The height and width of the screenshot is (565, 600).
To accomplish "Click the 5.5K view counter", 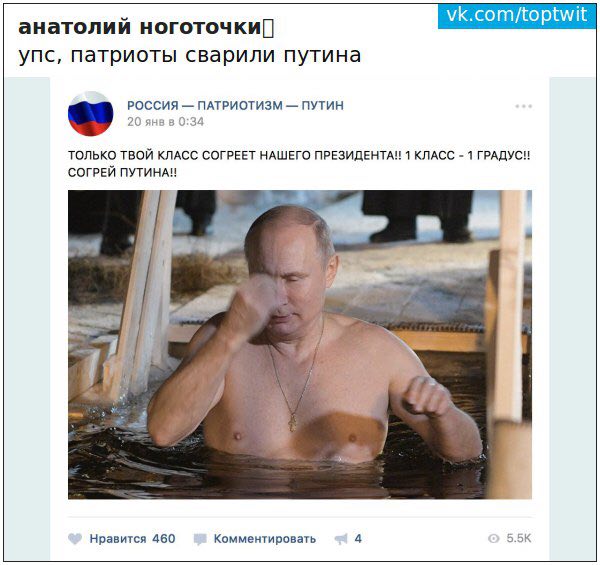I will point(518,538).
